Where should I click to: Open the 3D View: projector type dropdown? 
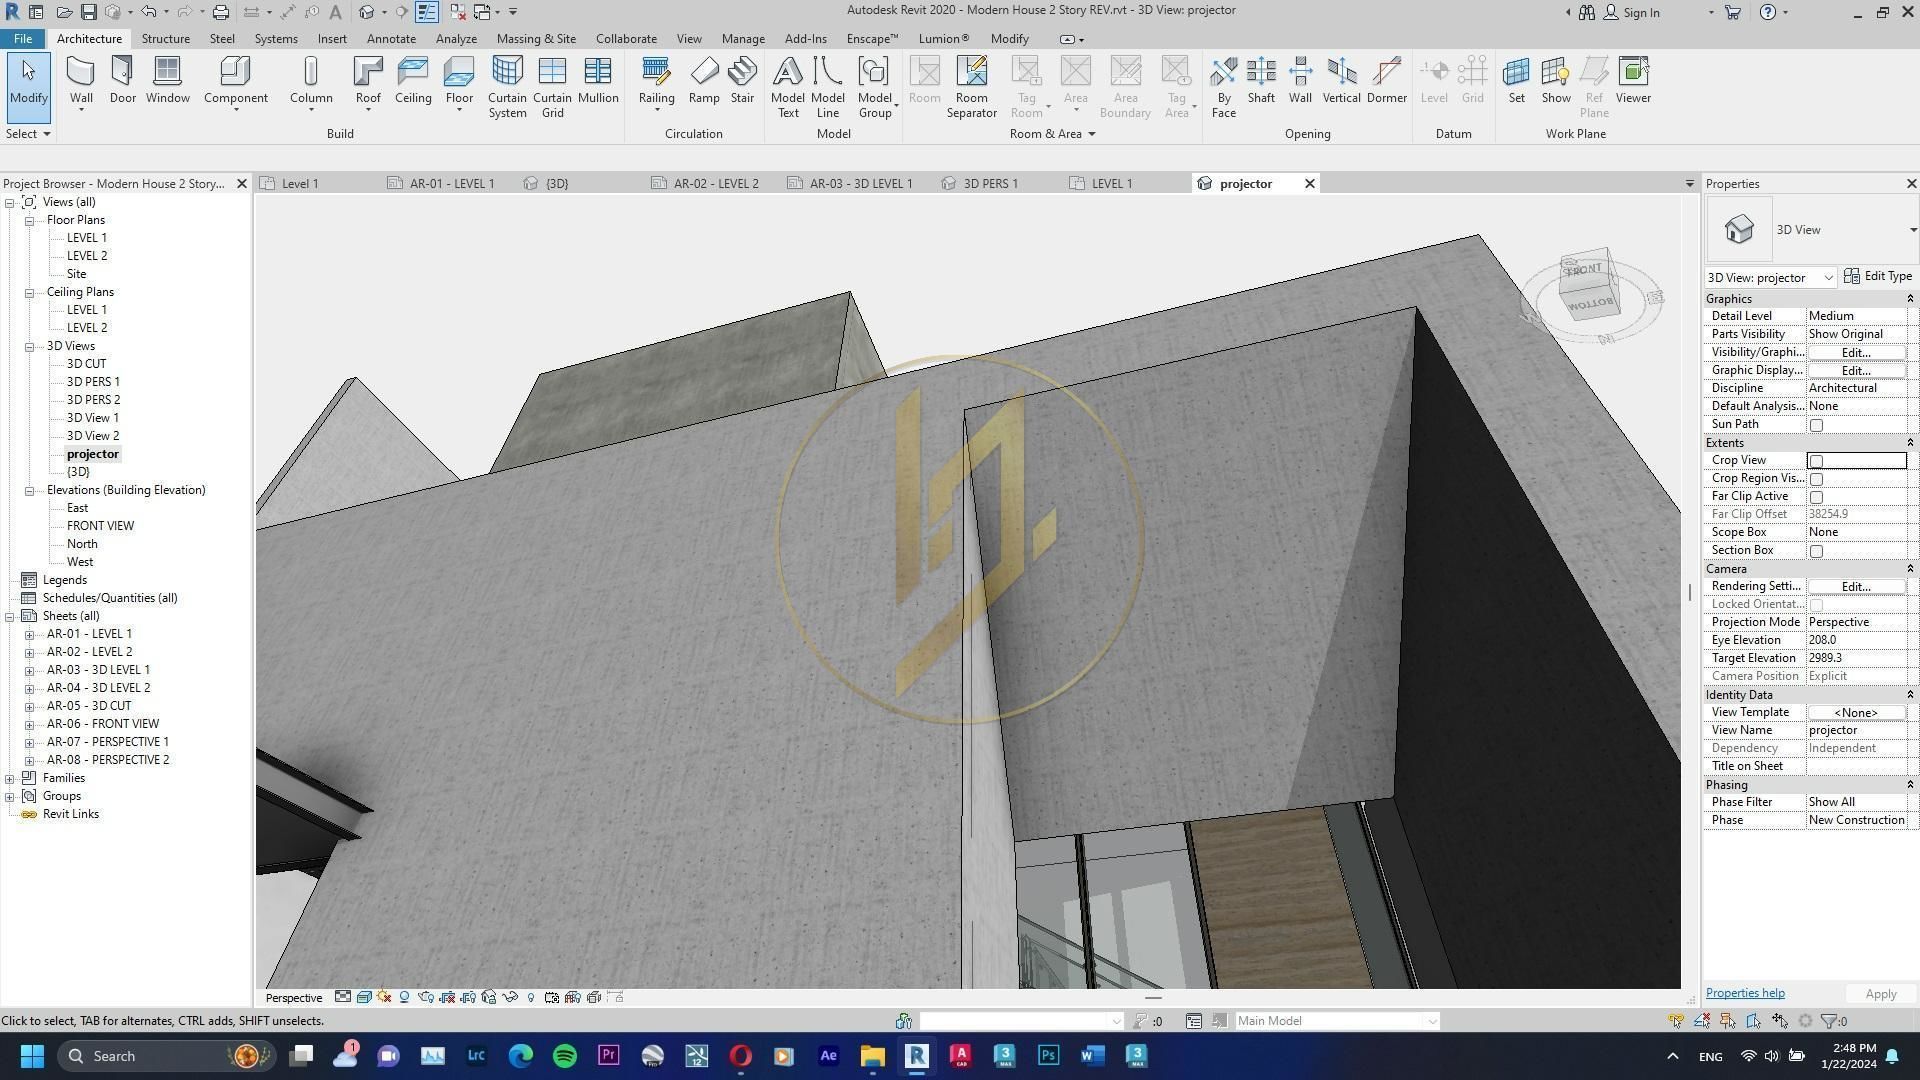tap(1827, 278)
